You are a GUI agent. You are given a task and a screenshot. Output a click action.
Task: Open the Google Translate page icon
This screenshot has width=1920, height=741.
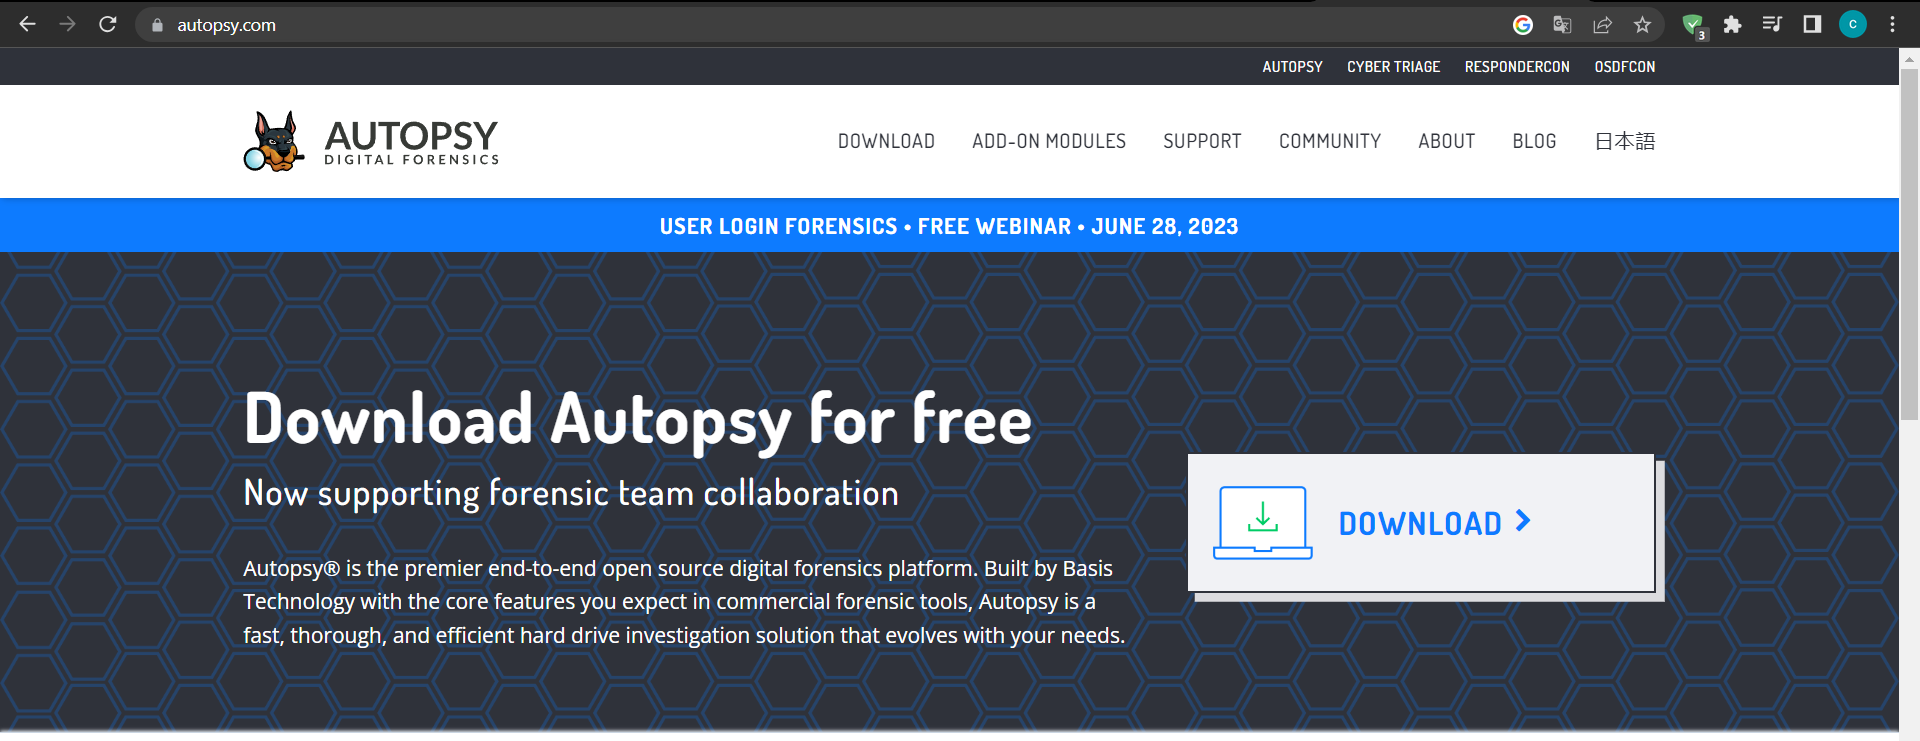tap(1562, 25)
